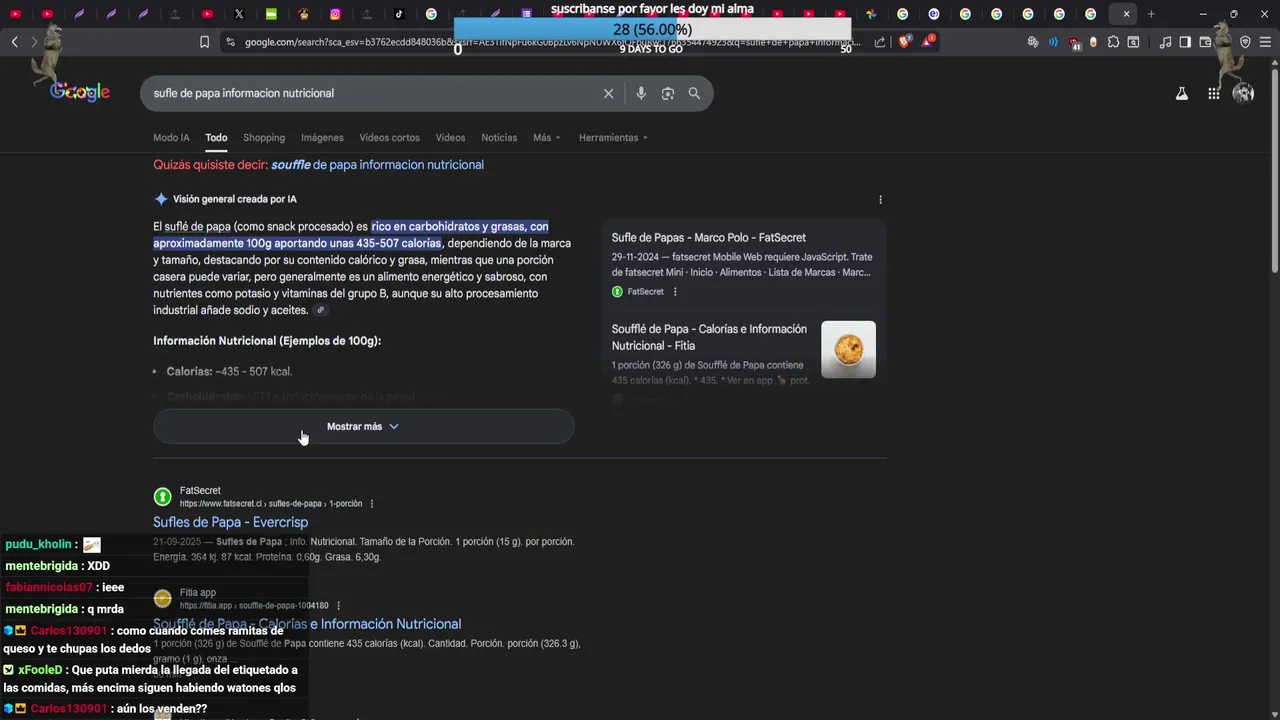Open a new browser tab
The width and height of the screenshot is (1280, 720).
[1151, 14]
